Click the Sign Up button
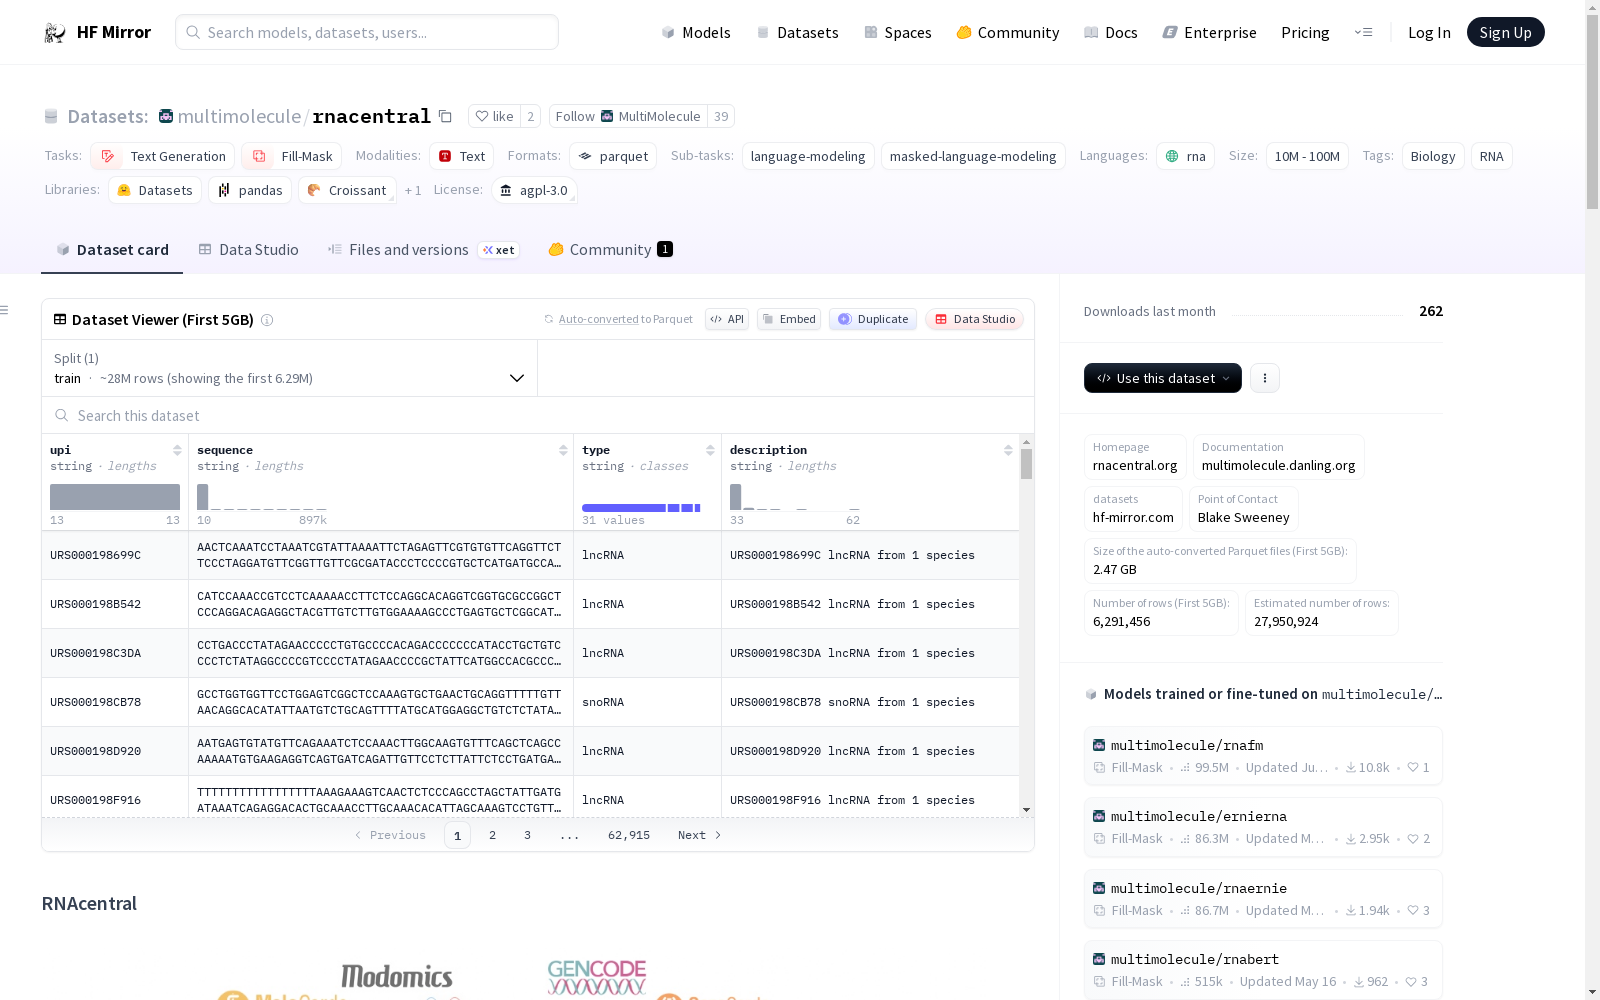1600x1000 pixels. point(1506,32)
